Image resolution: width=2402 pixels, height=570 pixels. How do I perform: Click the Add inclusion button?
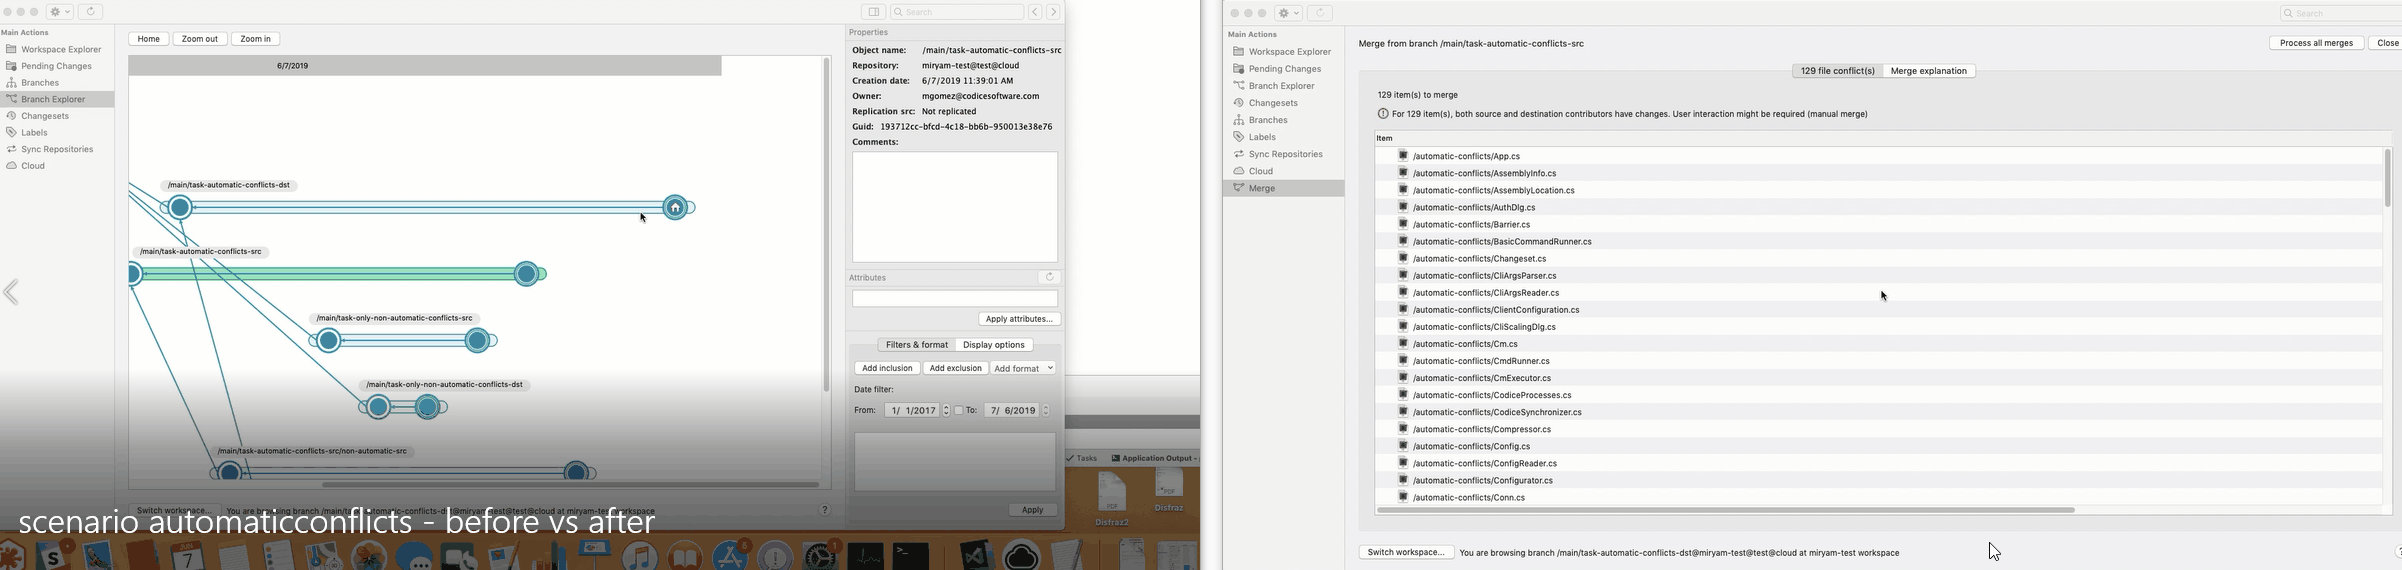887,368
